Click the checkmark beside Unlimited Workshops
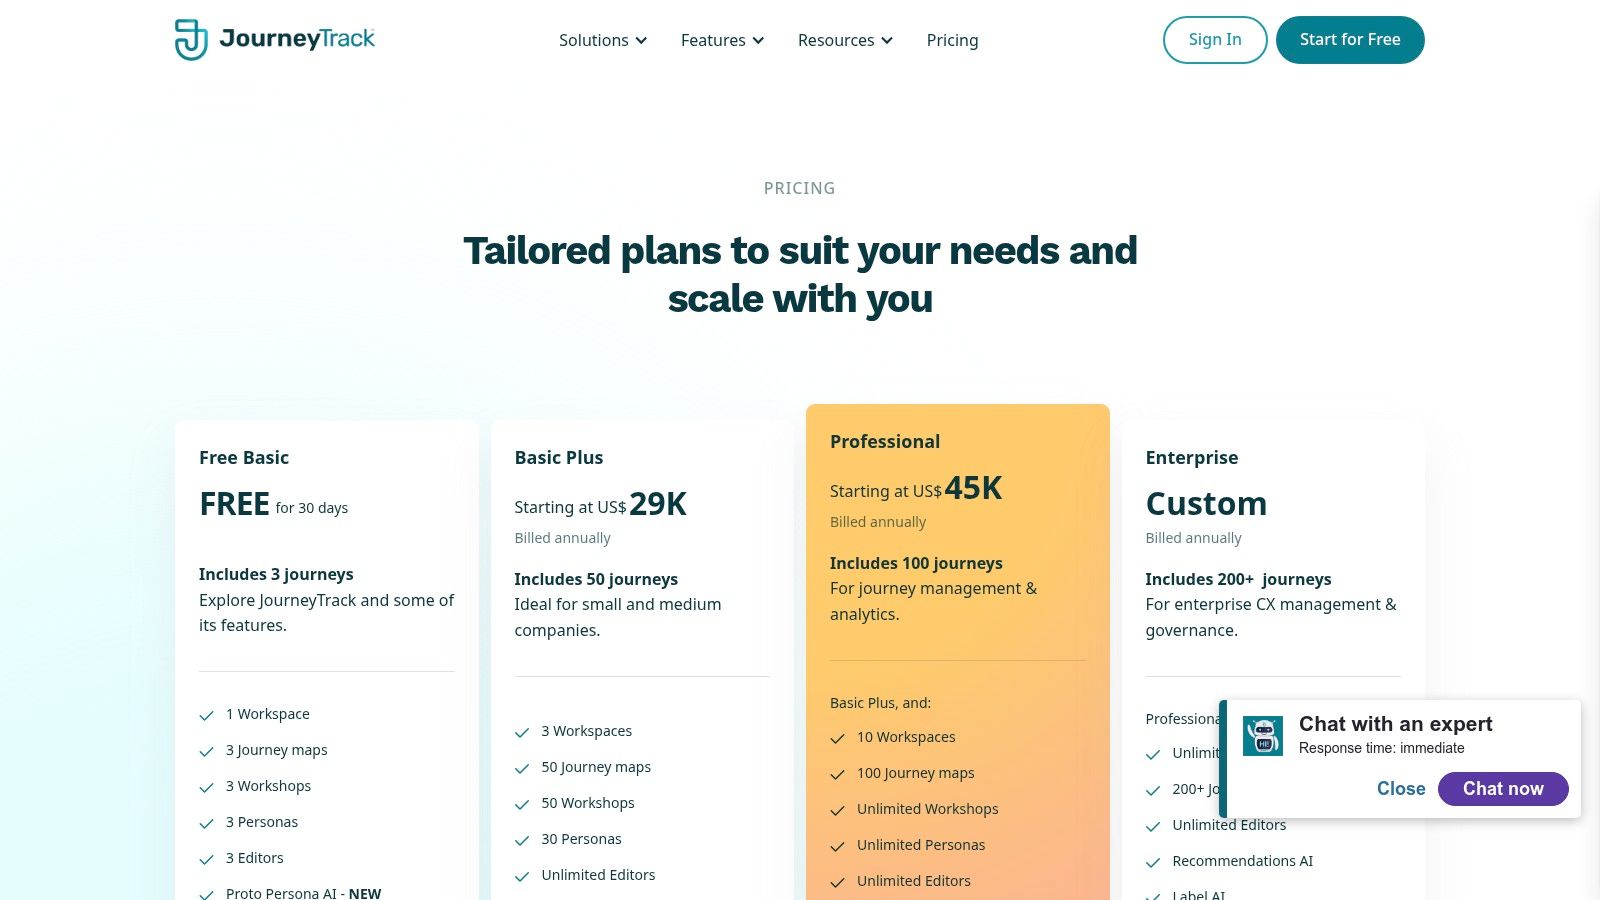Screen dimensions: 1600x900 coord(837,809)
